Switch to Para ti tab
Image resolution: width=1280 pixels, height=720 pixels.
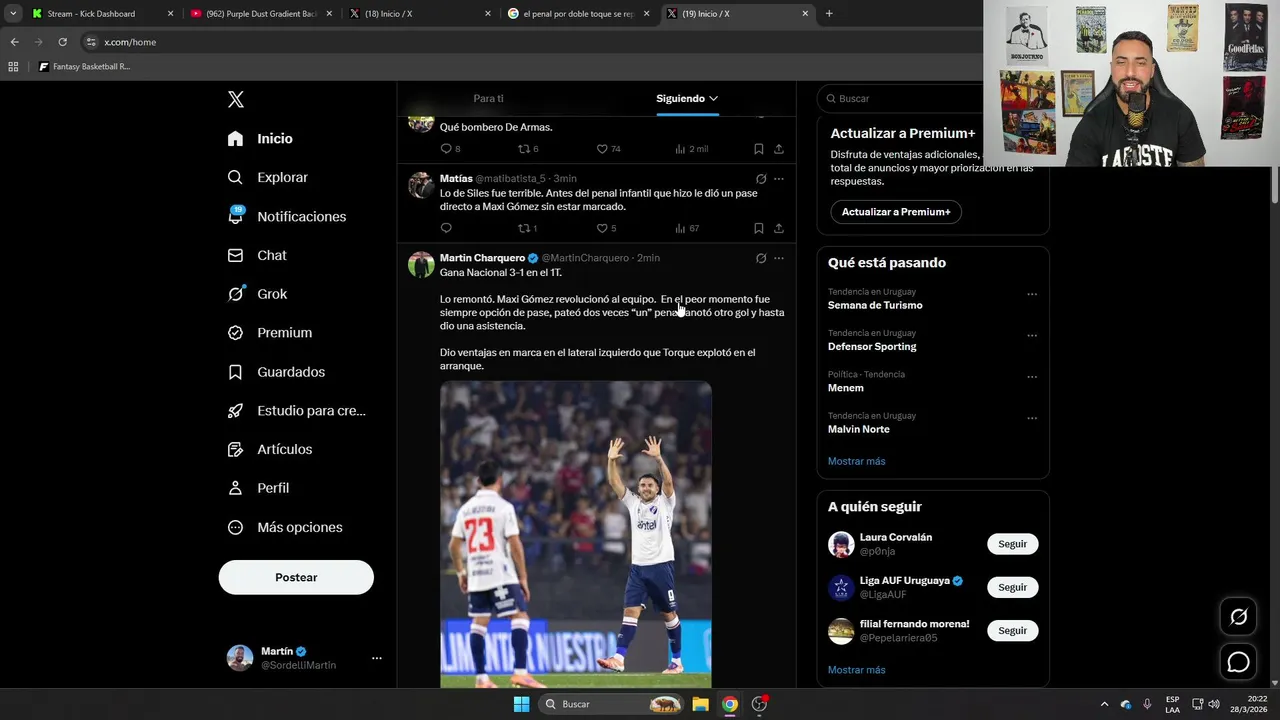tap(488, 98)
